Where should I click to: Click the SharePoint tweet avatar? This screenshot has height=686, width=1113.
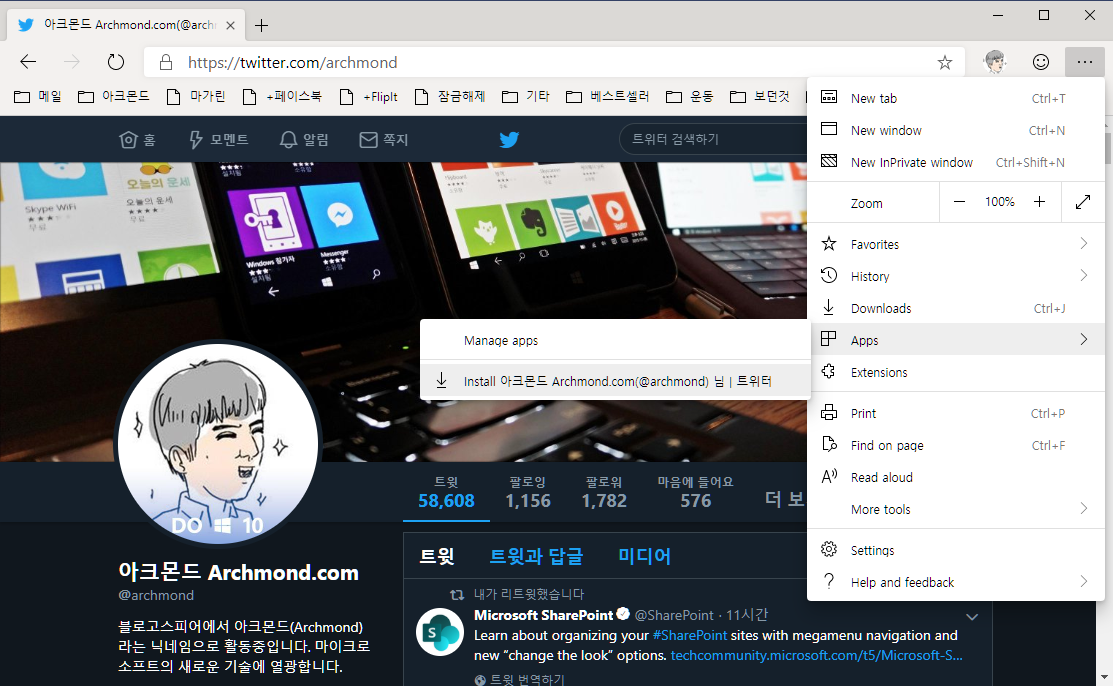(440, 632)
